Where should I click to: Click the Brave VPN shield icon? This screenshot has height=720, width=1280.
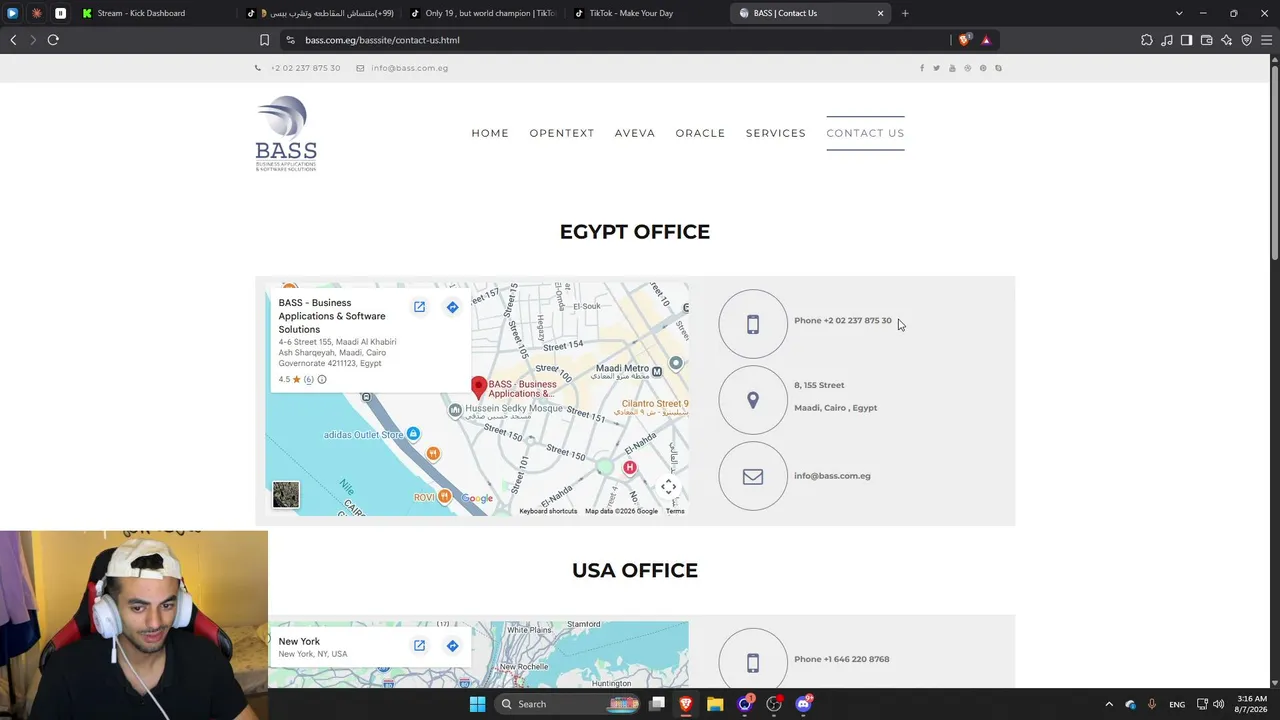pyautogui.click(x=1247, y=40)
